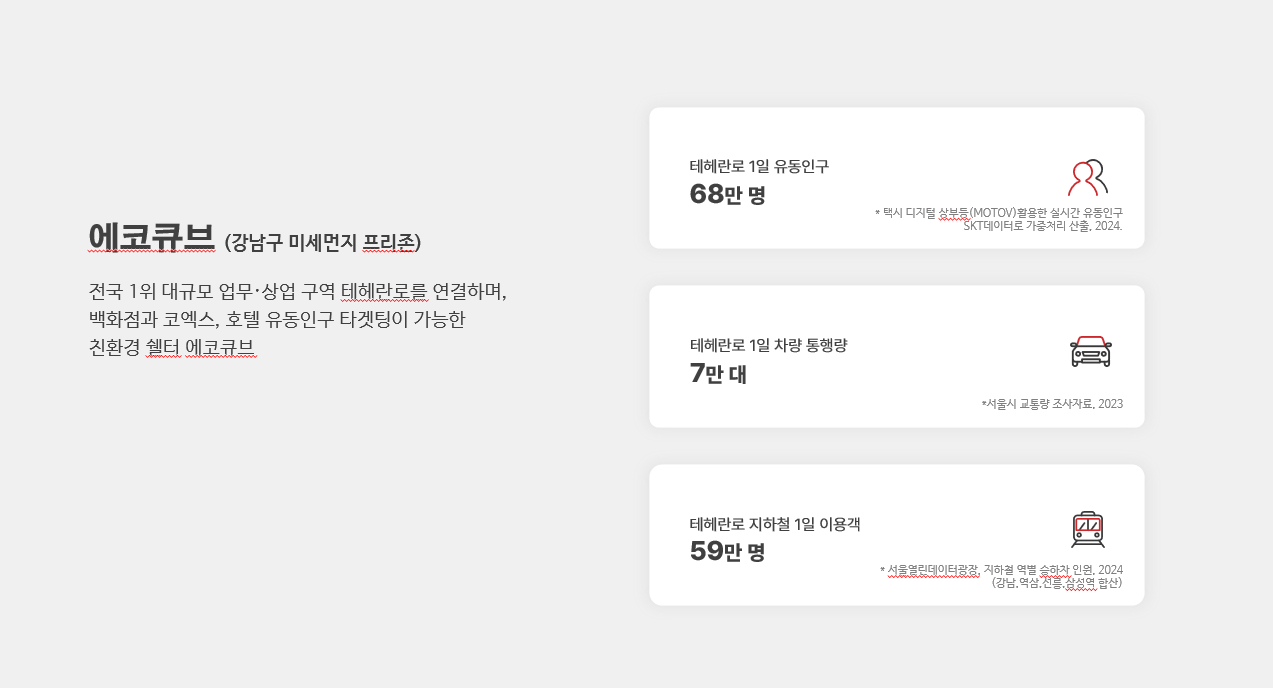Click the 강남,역삼,선릉,삼성역 합산 footnote

[1057, 582]
